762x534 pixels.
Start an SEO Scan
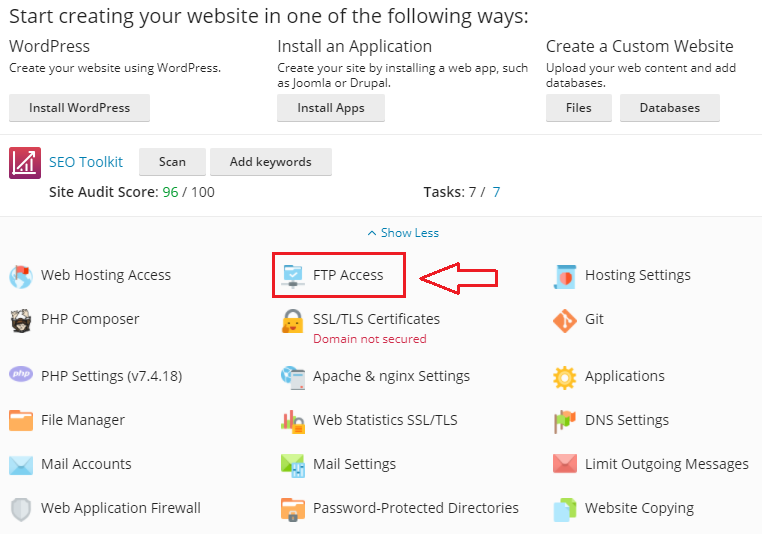click(173, 162)
